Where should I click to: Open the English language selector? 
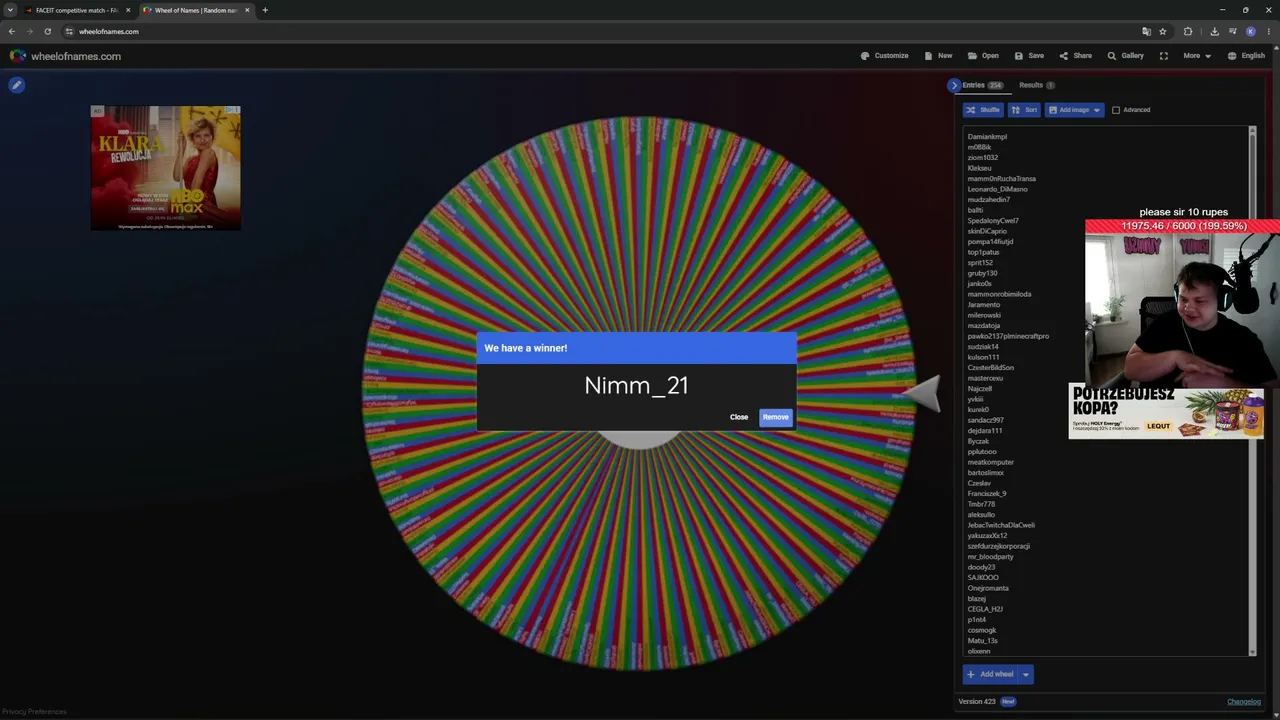coord(1246,56)
